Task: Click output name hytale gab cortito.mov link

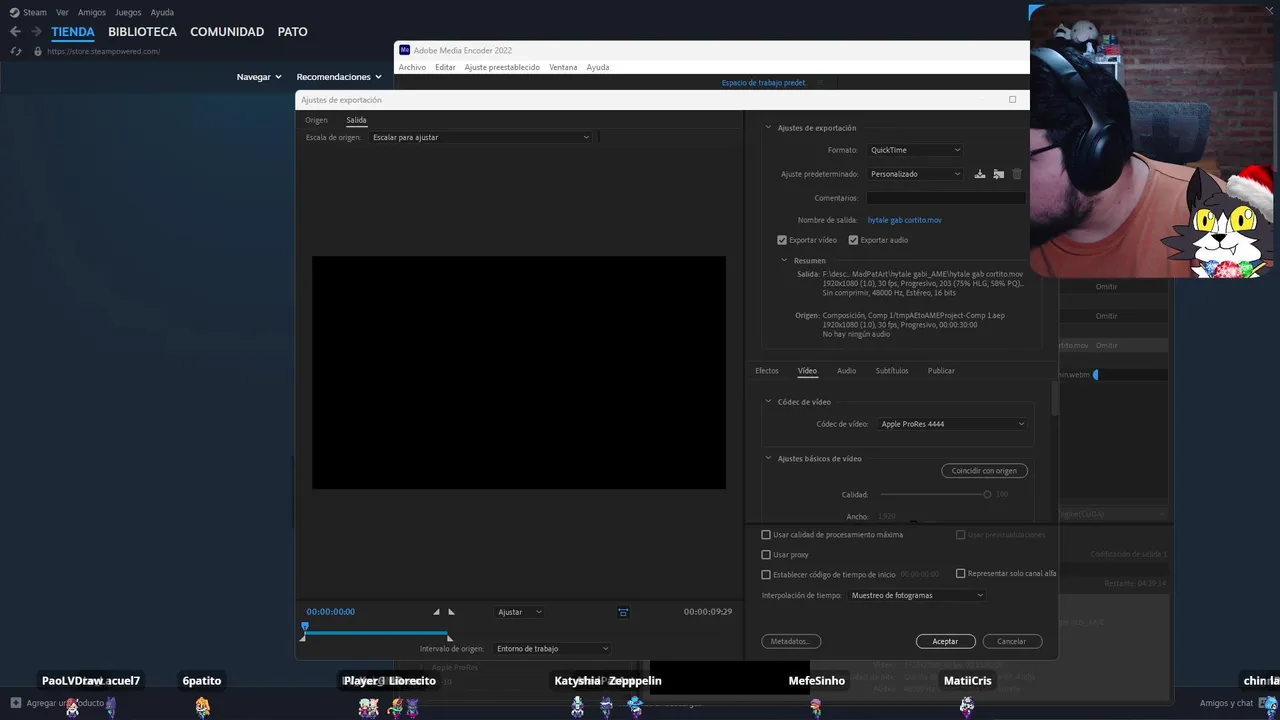Action: (904, 220)
